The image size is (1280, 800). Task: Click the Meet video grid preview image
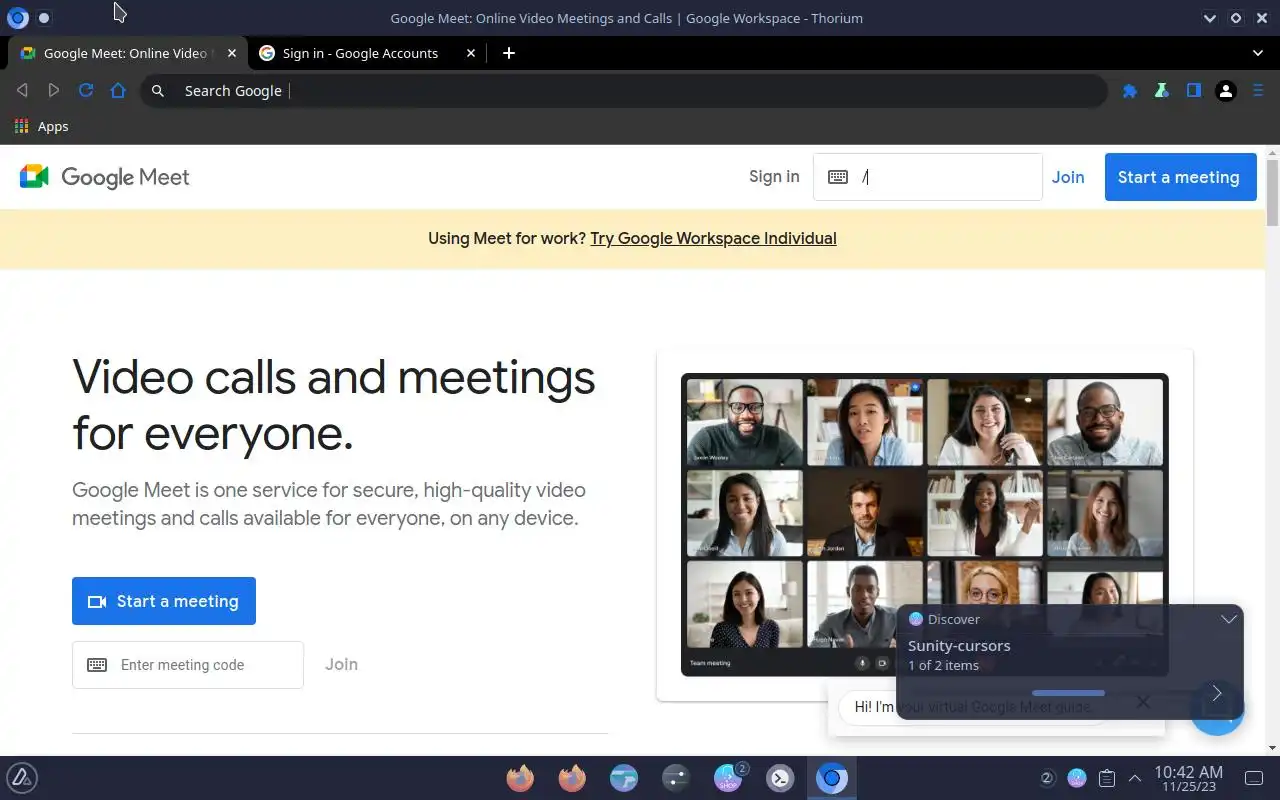[x=925, y=524]
